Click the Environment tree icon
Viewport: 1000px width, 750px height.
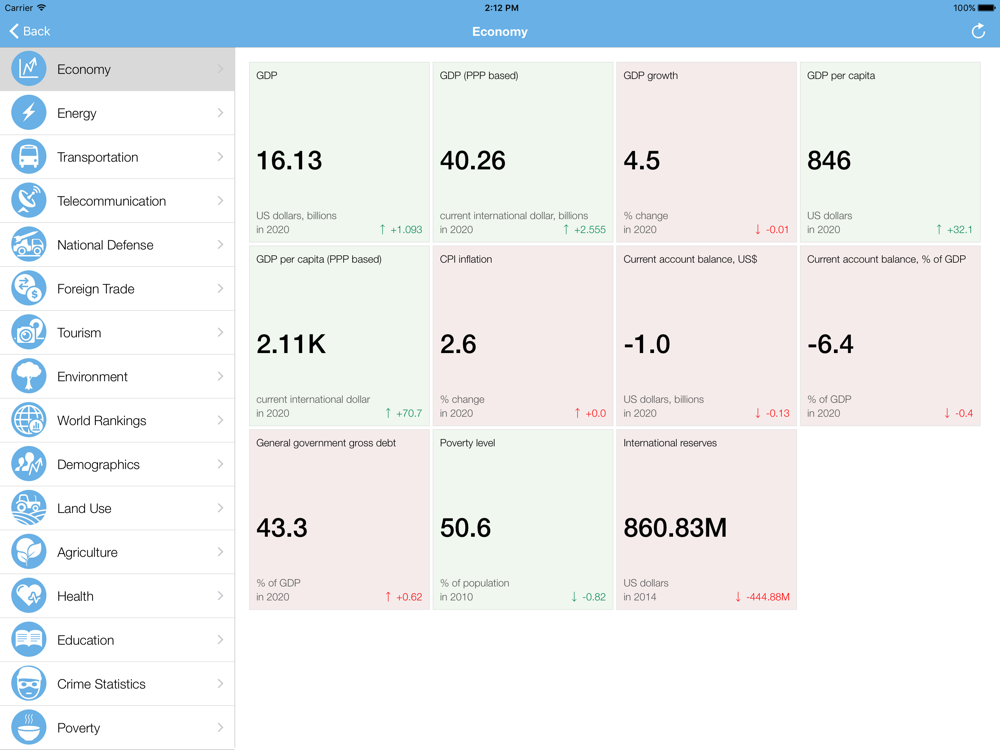[29, 376]
